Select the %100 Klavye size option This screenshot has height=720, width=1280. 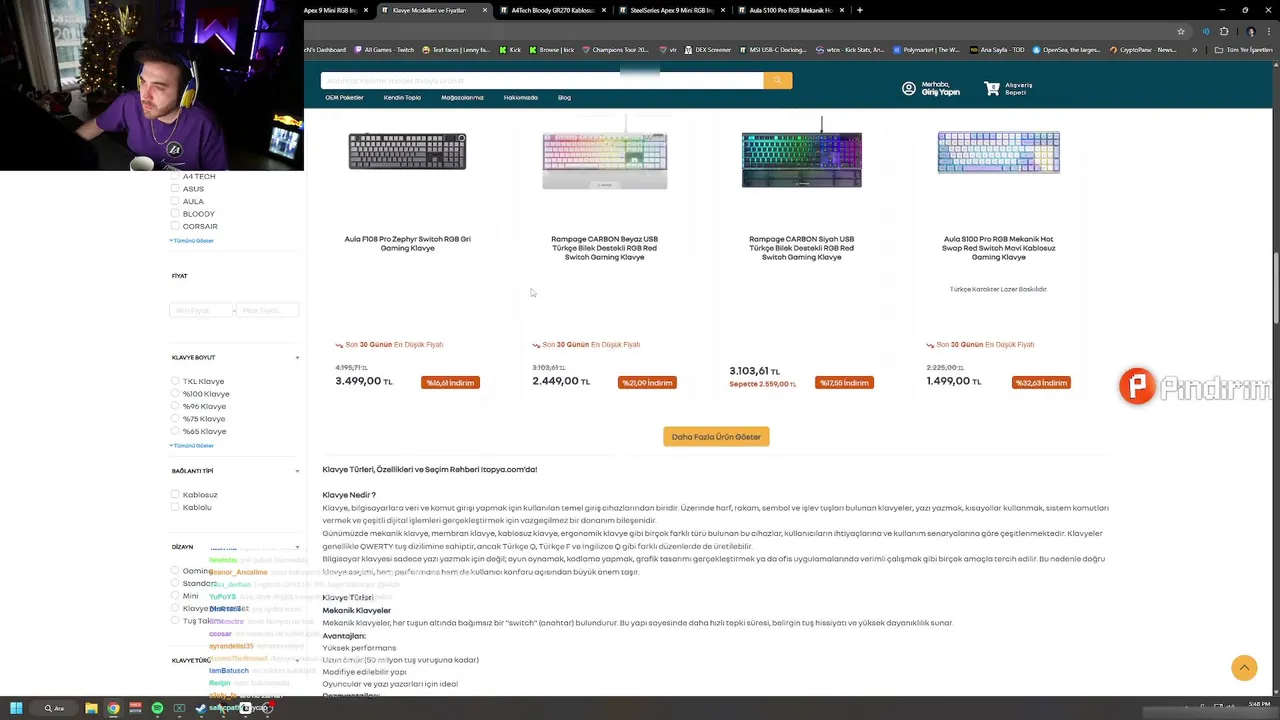175,394
